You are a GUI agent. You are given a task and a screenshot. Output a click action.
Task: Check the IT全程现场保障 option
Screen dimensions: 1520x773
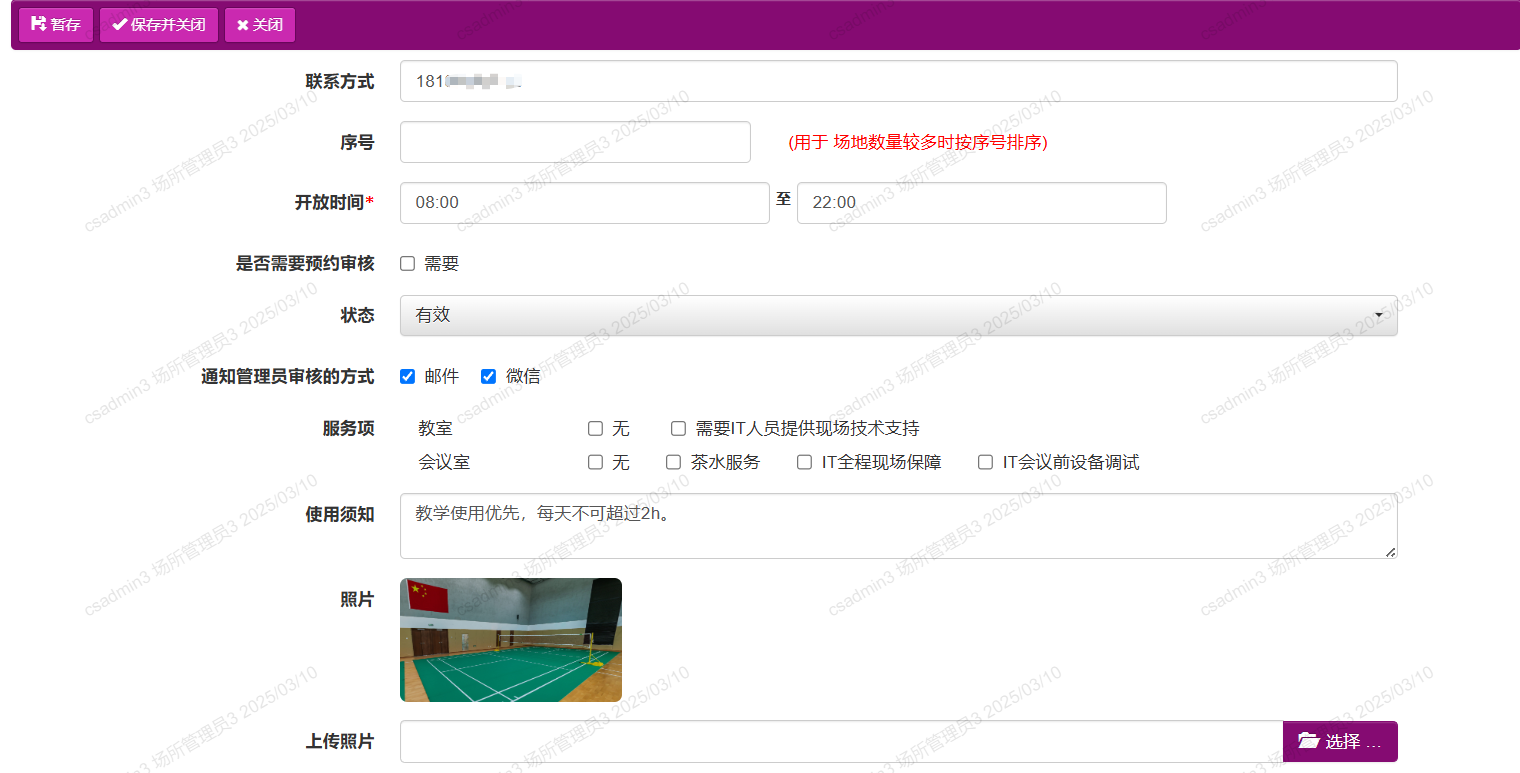click(x=804, y=462)
